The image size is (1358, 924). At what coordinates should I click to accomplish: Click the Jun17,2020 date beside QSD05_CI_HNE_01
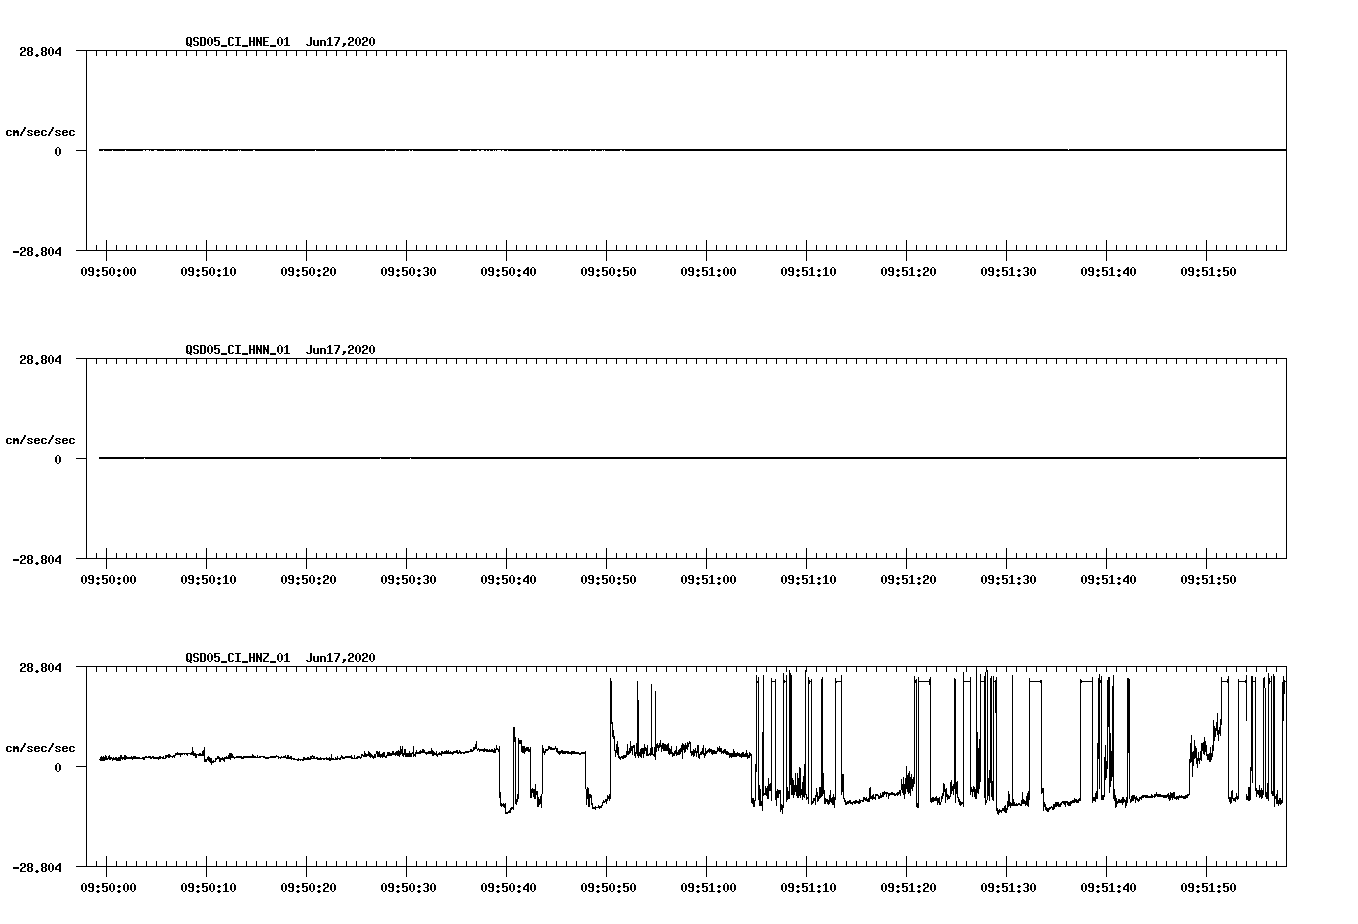click(x=341, y=42)
